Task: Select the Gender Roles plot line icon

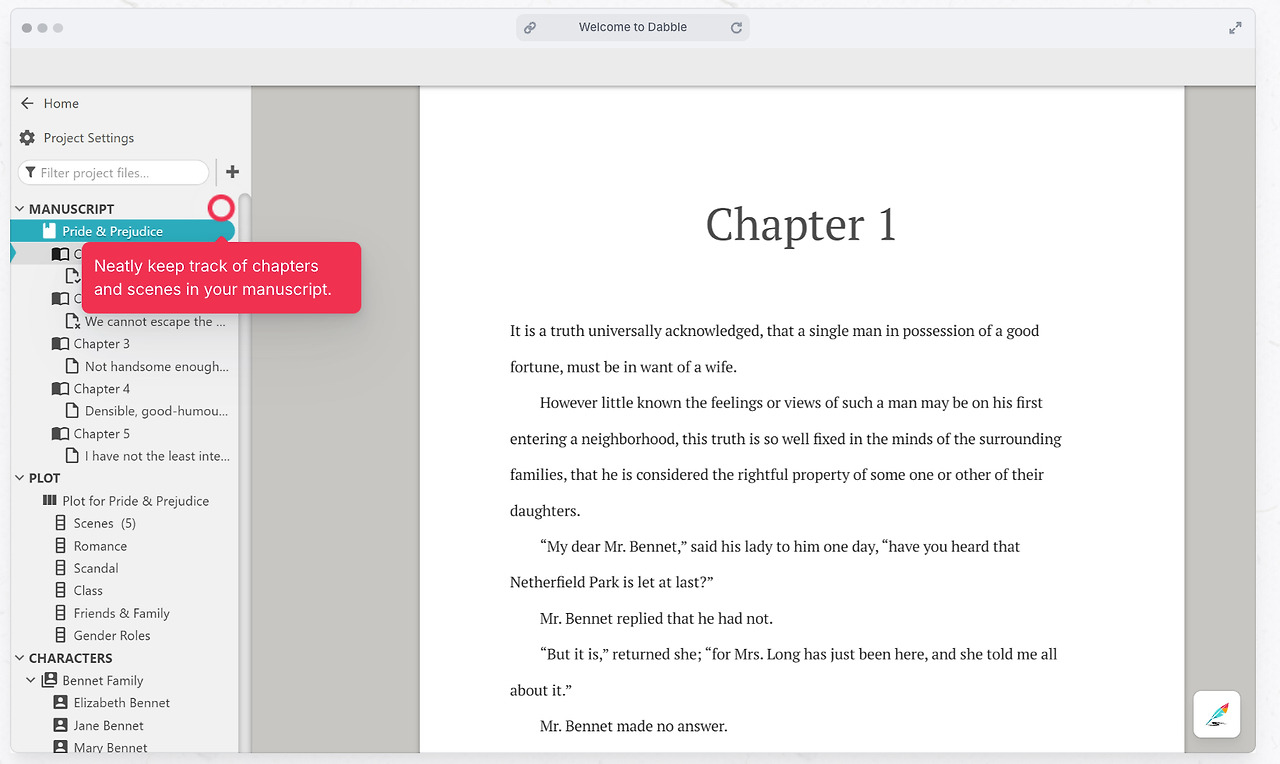Action: (x=60, y=636)
